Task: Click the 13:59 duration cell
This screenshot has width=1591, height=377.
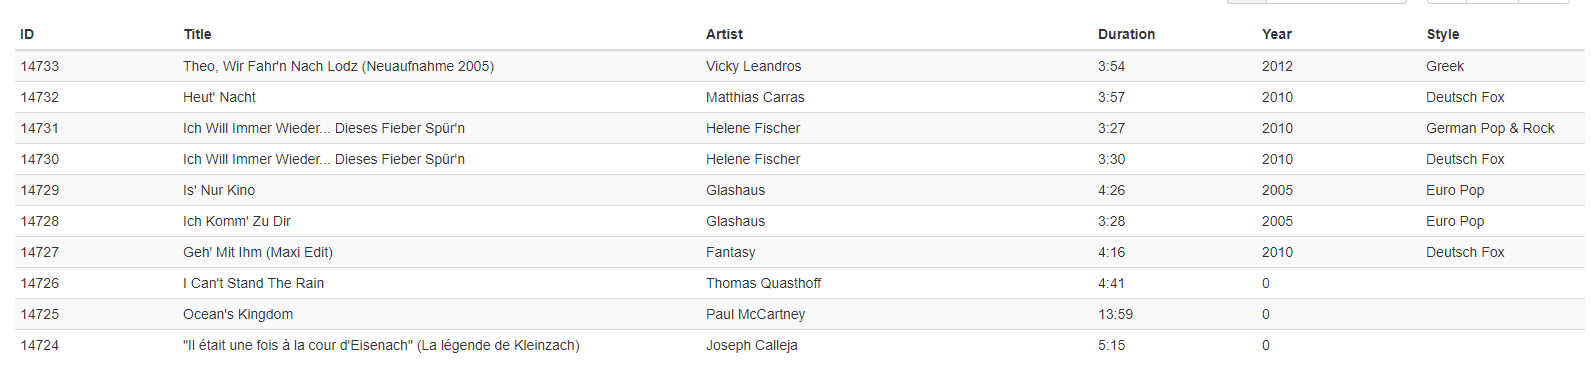Action: point(1115,314)
